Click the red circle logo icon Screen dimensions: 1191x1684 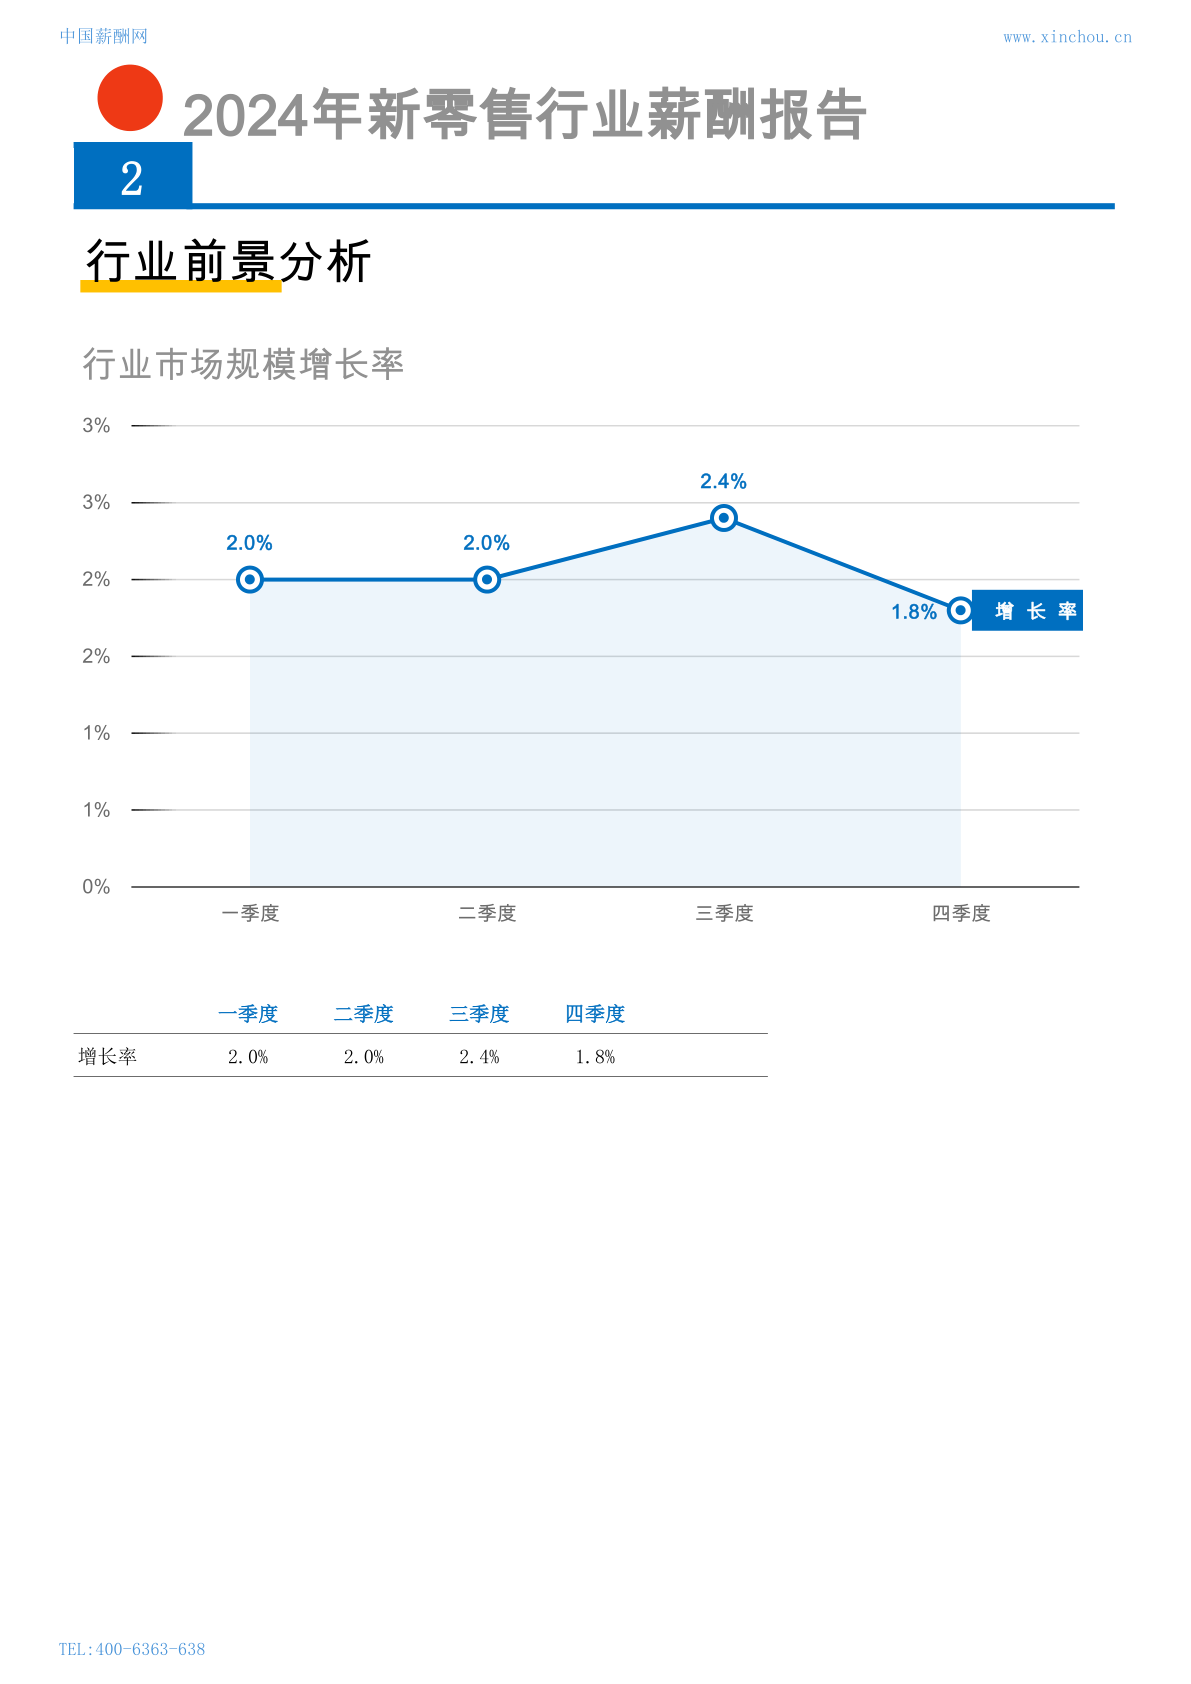(130, 98)
